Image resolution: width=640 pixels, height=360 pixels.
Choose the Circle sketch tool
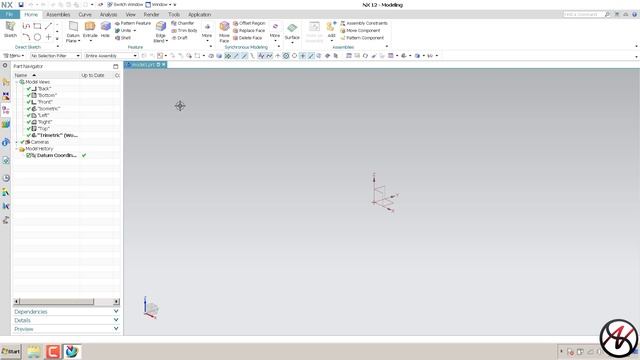coord(37,37)
